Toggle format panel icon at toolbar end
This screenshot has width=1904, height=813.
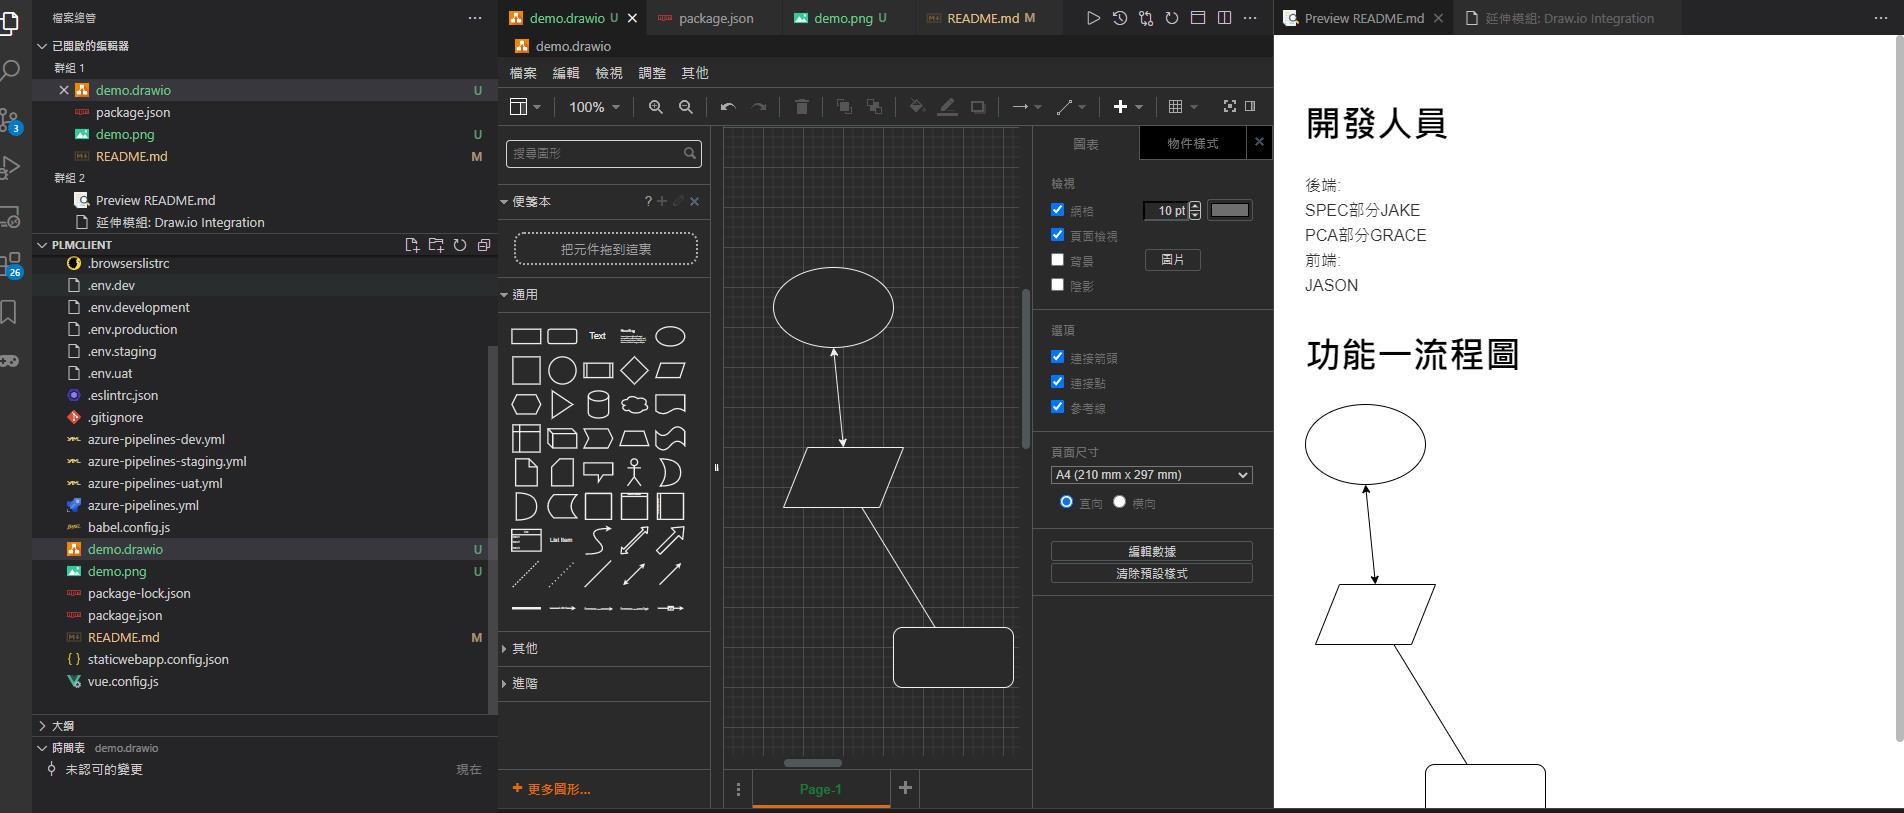(x=1250, y=106)
